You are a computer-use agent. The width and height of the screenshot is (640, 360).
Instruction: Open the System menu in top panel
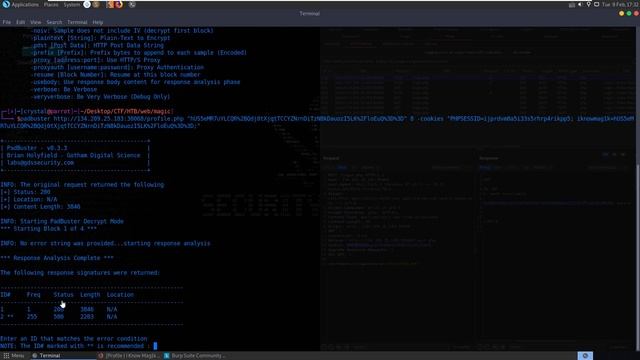[x=72, y=4]
